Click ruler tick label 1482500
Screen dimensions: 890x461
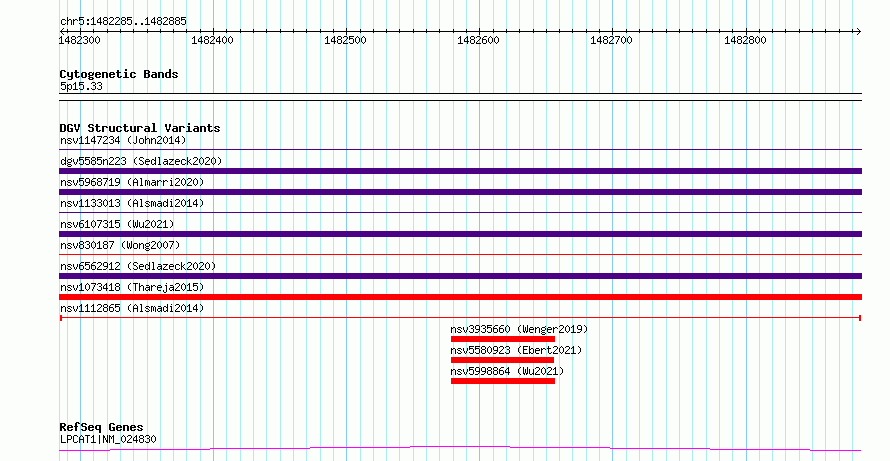pyautogui.click(x=346, y=40)
